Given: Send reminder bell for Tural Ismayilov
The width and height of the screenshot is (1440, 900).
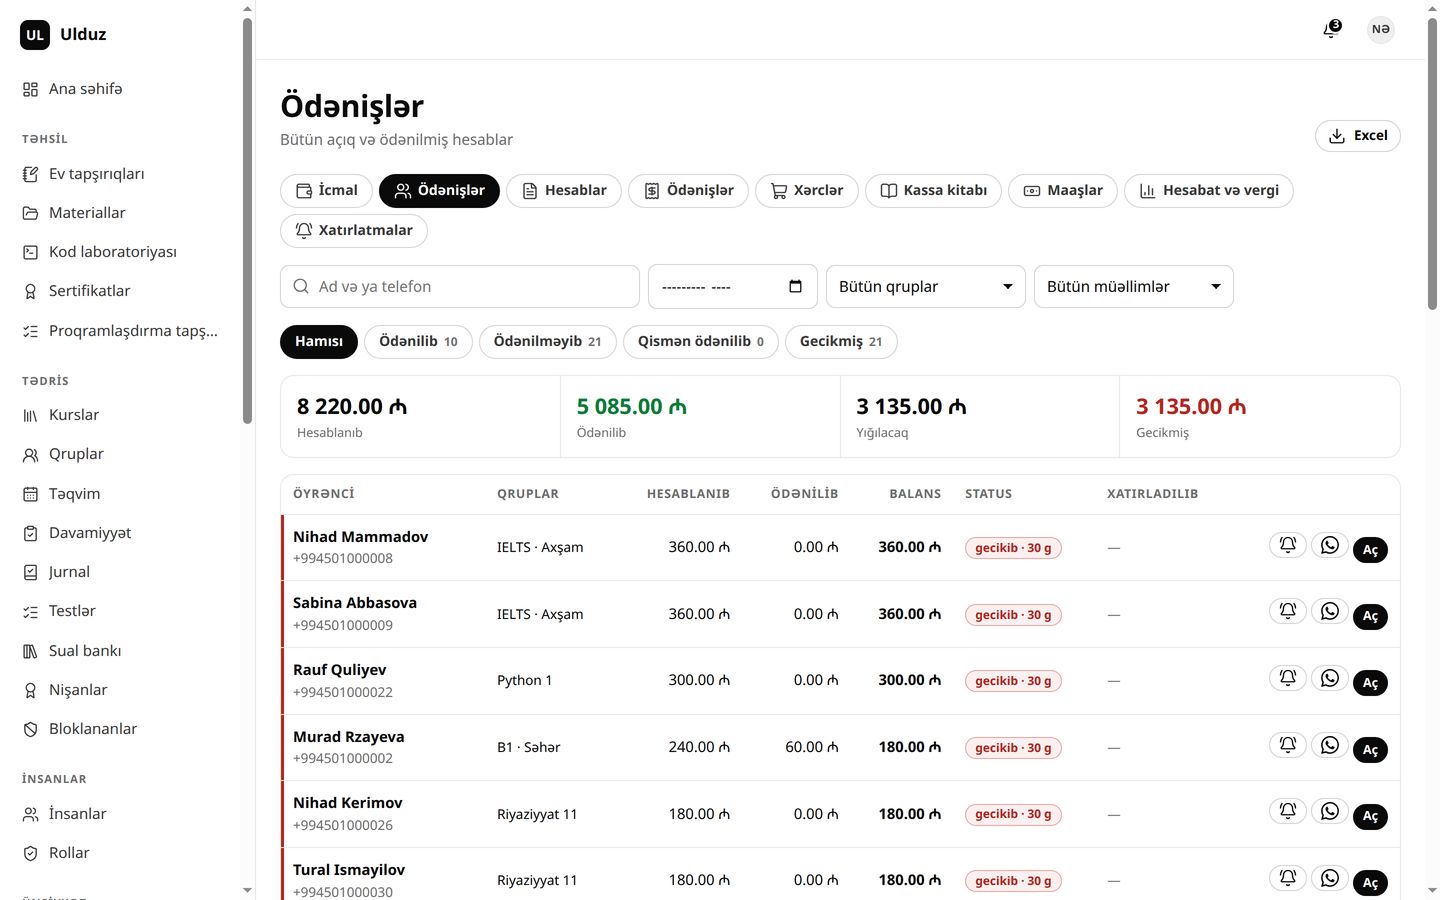Looking at the screenshot, I should pos(1288,878).
